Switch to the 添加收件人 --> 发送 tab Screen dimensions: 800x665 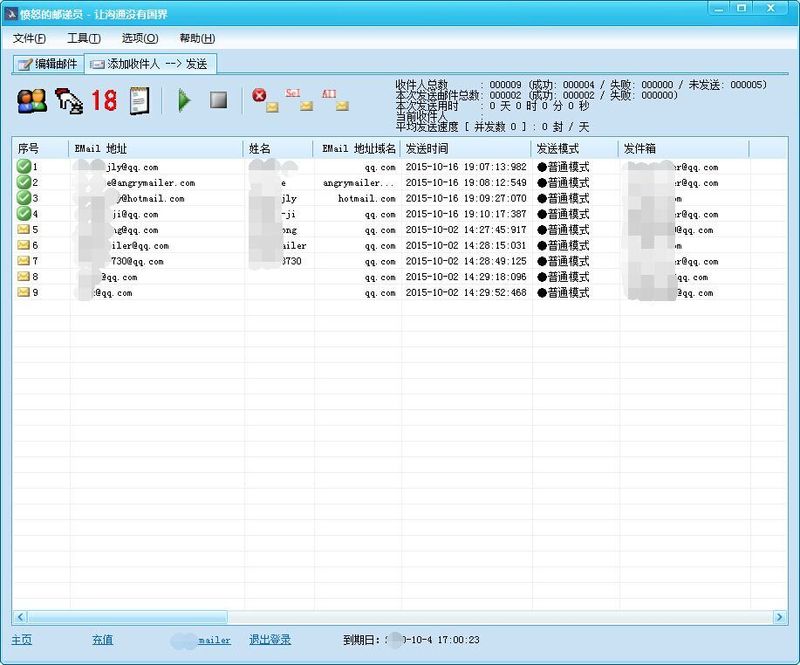coord(150,64)
